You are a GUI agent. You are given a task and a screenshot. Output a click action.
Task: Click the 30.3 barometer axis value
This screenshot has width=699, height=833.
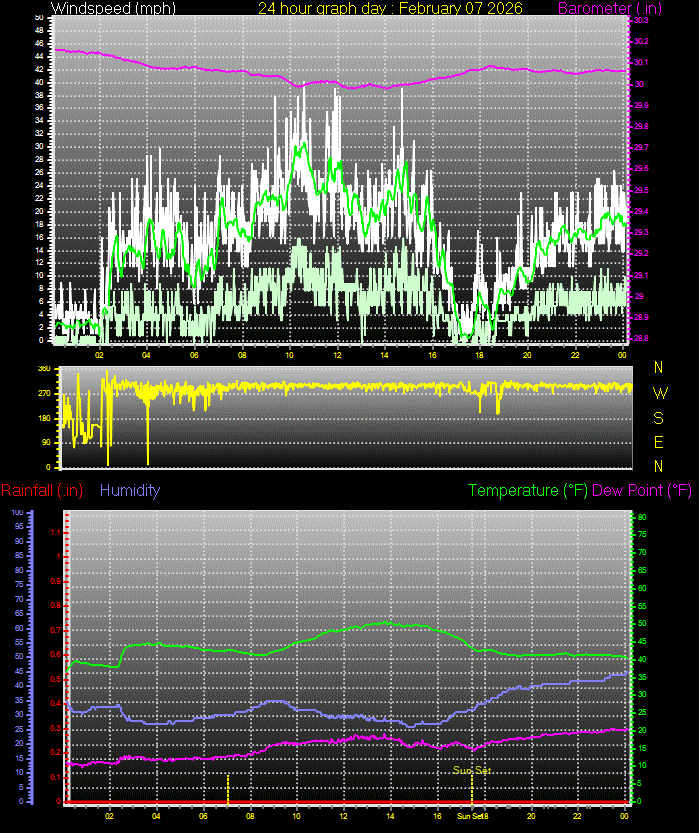pyautogui.click(x=640, y=20)
